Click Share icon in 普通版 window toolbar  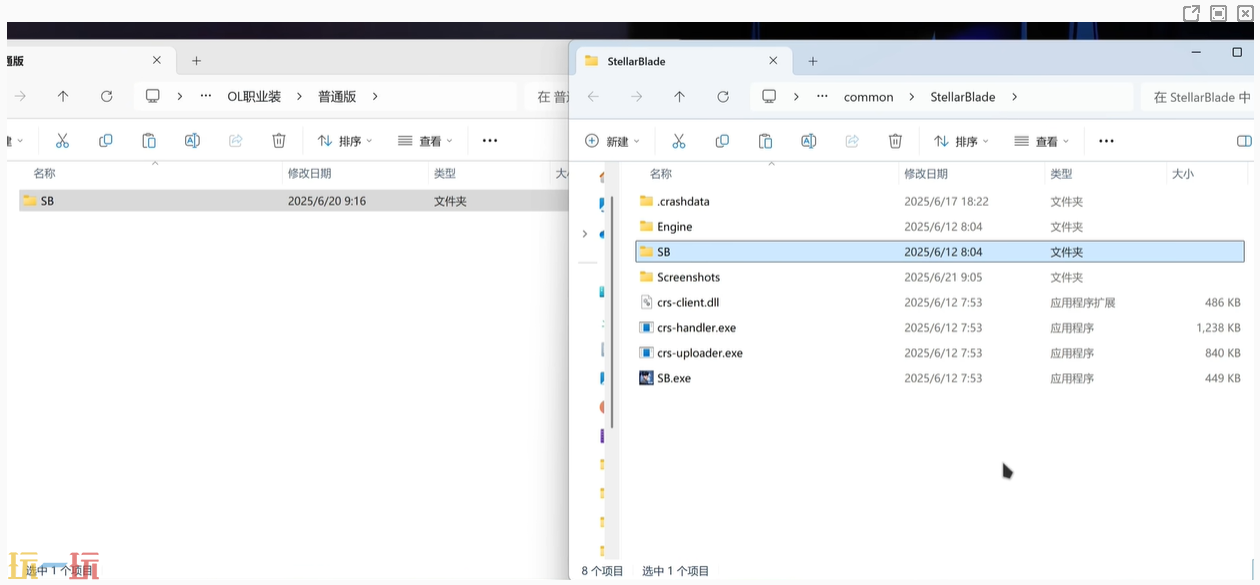tap(236, 141)
